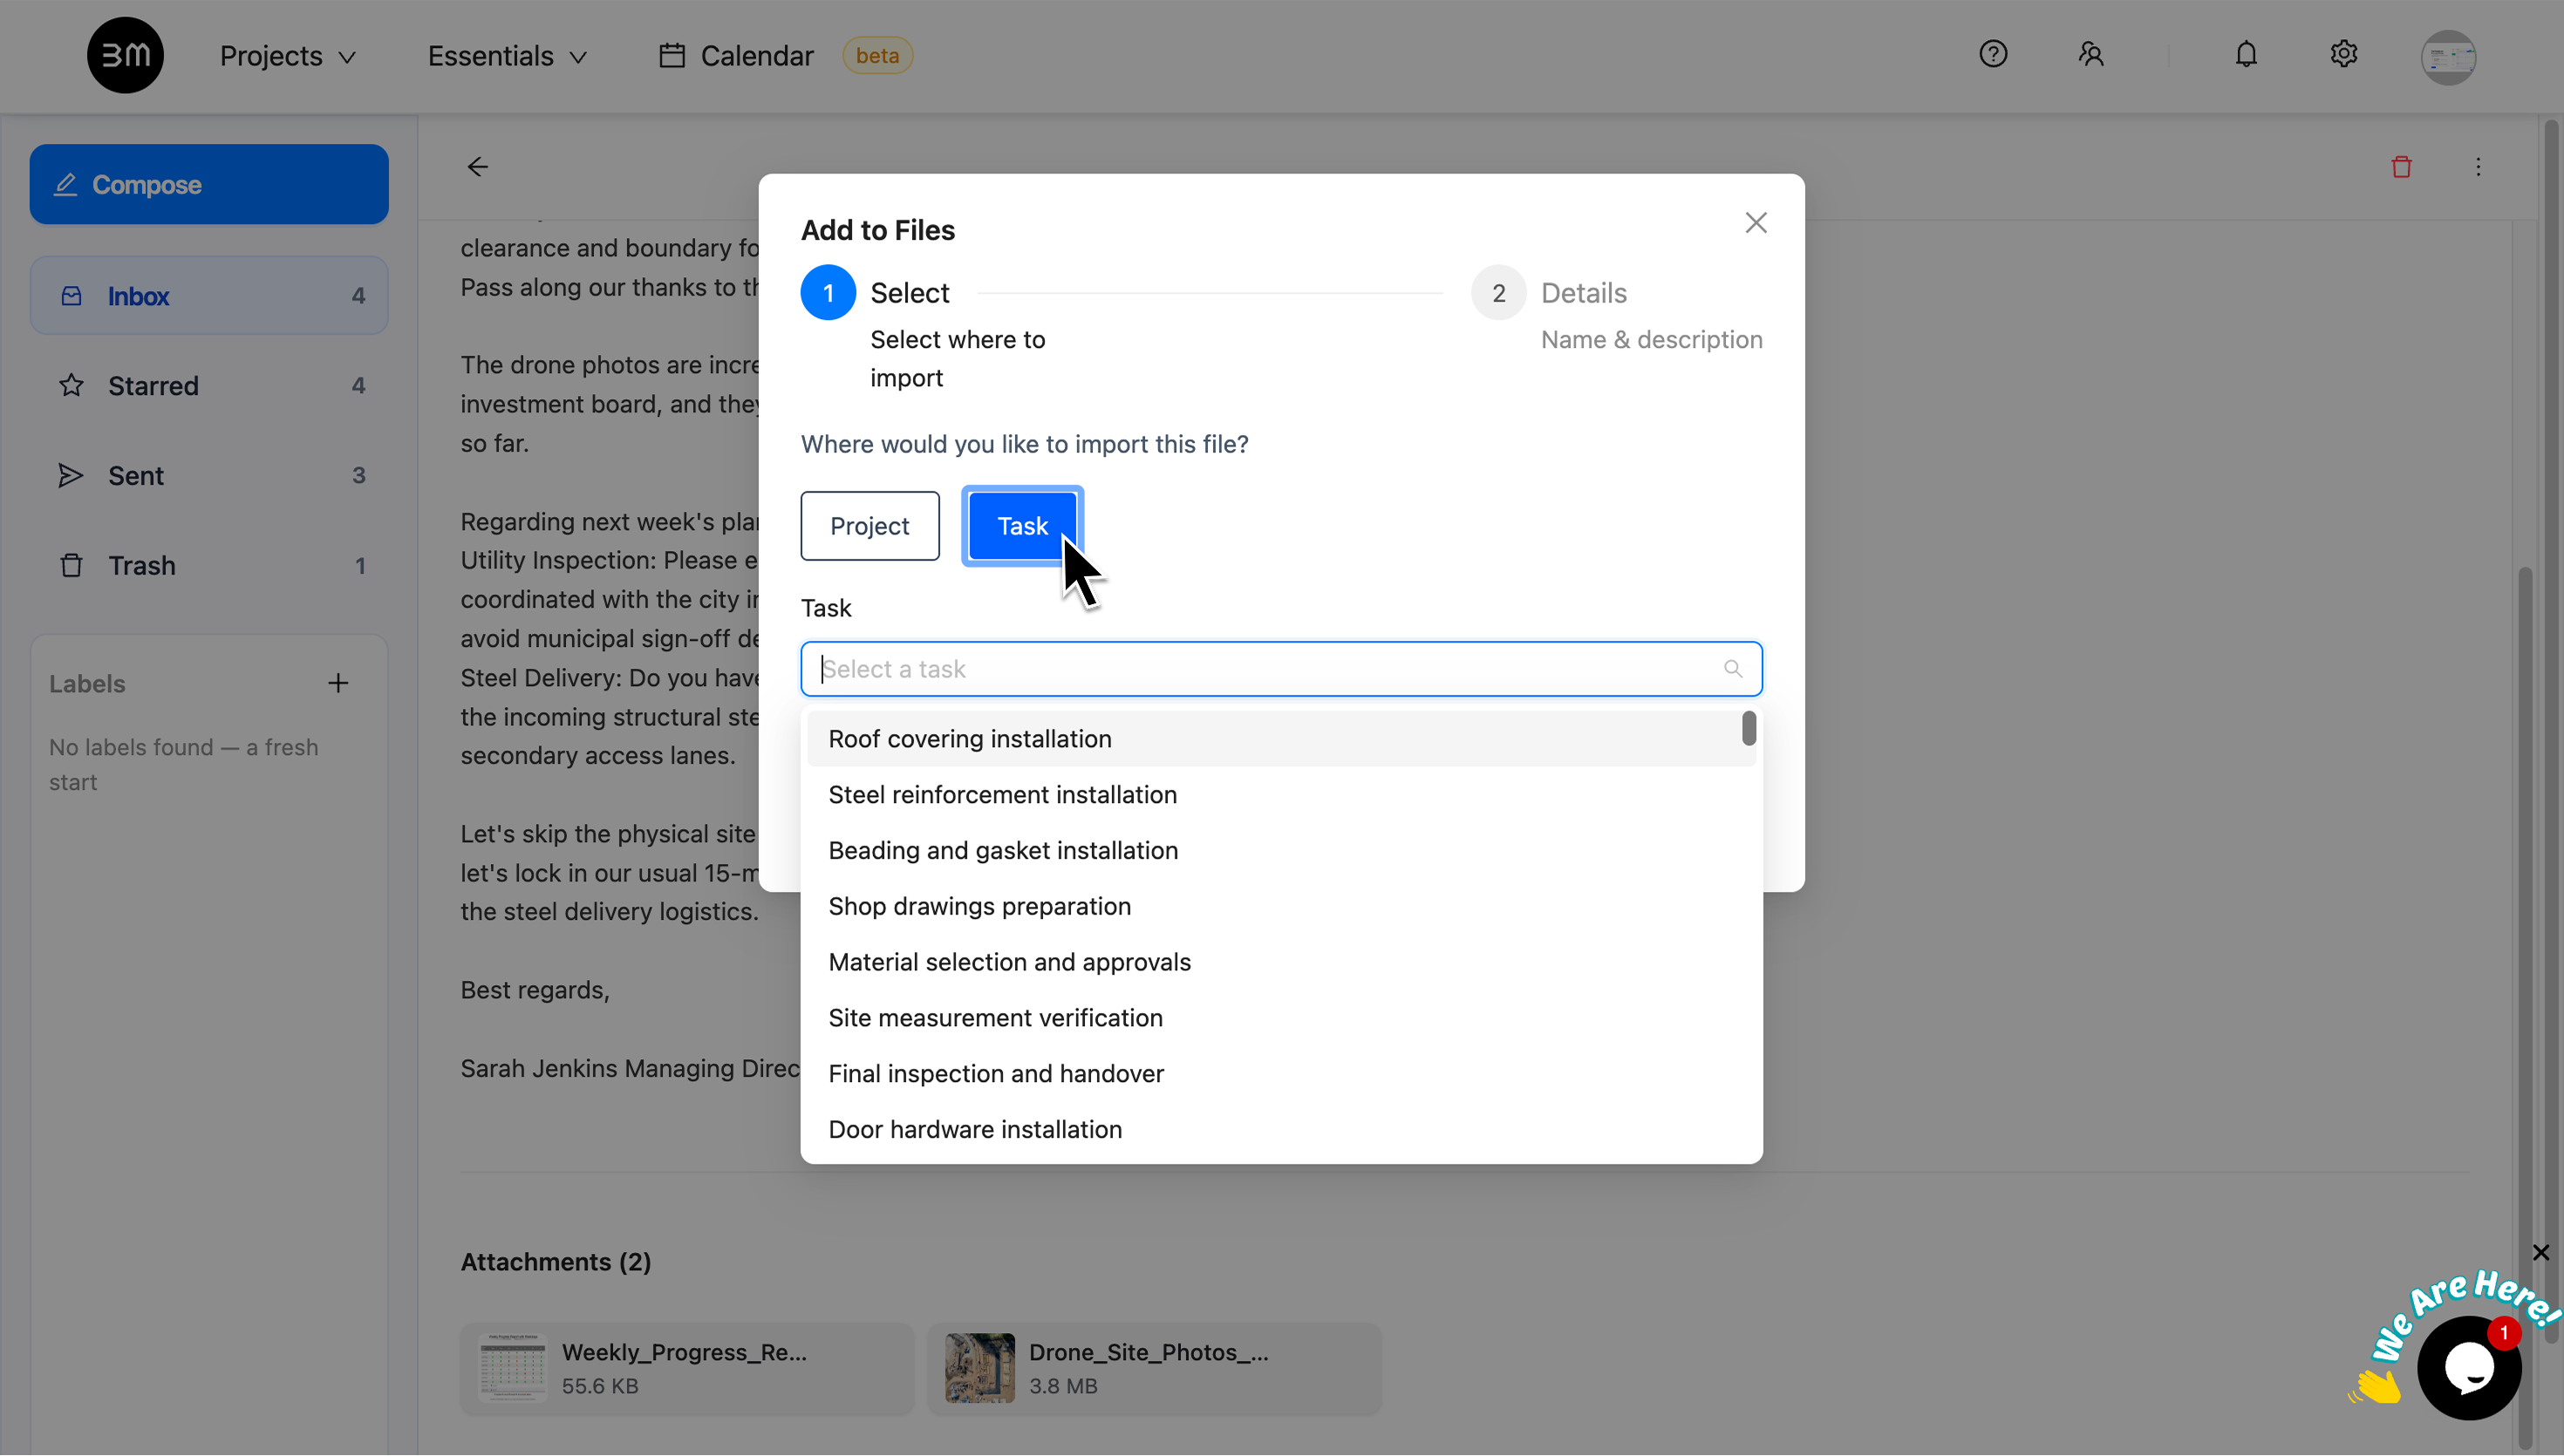Click the task dropdown list scrollbar
Viewport: 2564px width, 1456px height.
1748,728
